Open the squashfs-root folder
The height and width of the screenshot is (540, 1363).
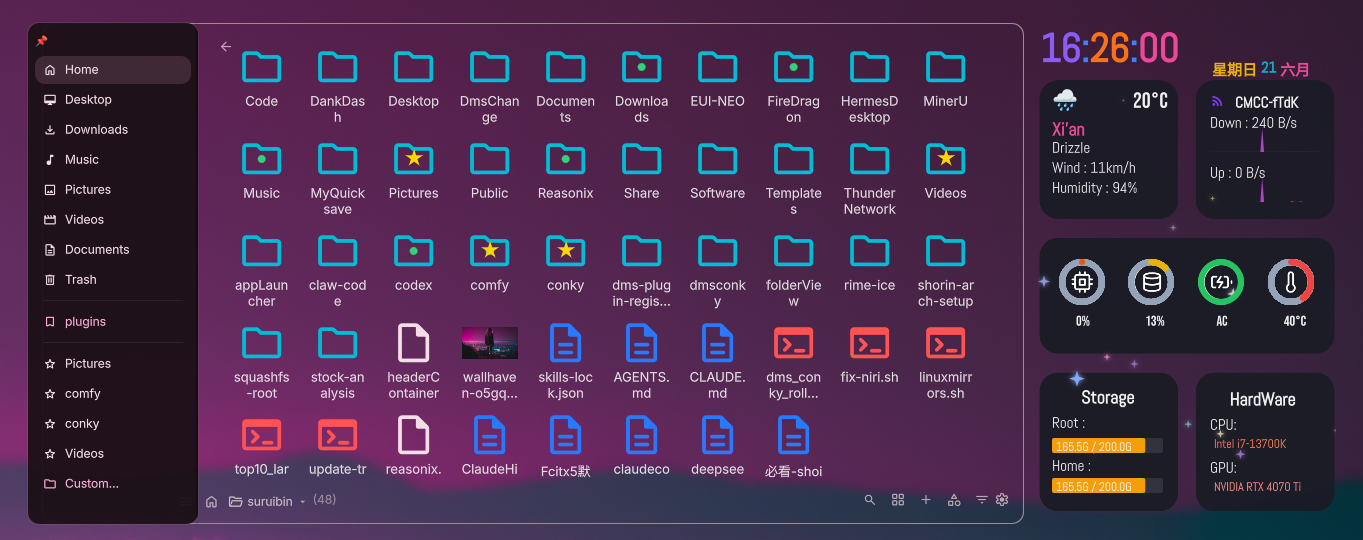click(262, 362)
